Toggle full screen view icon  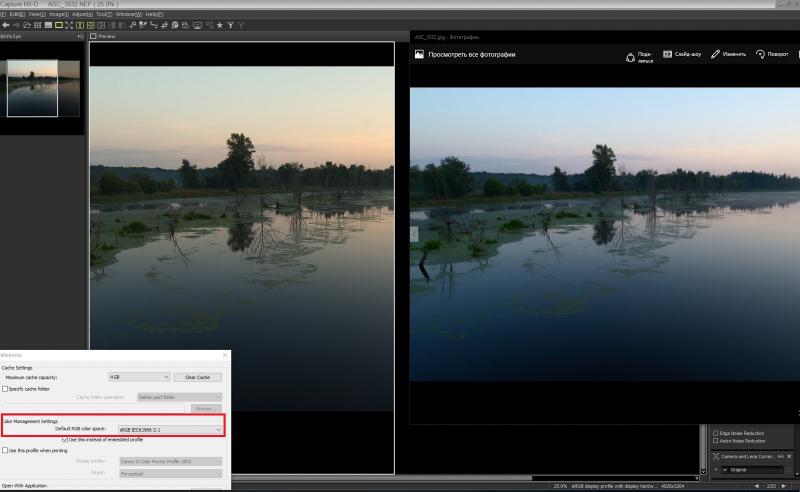[69, 25]
